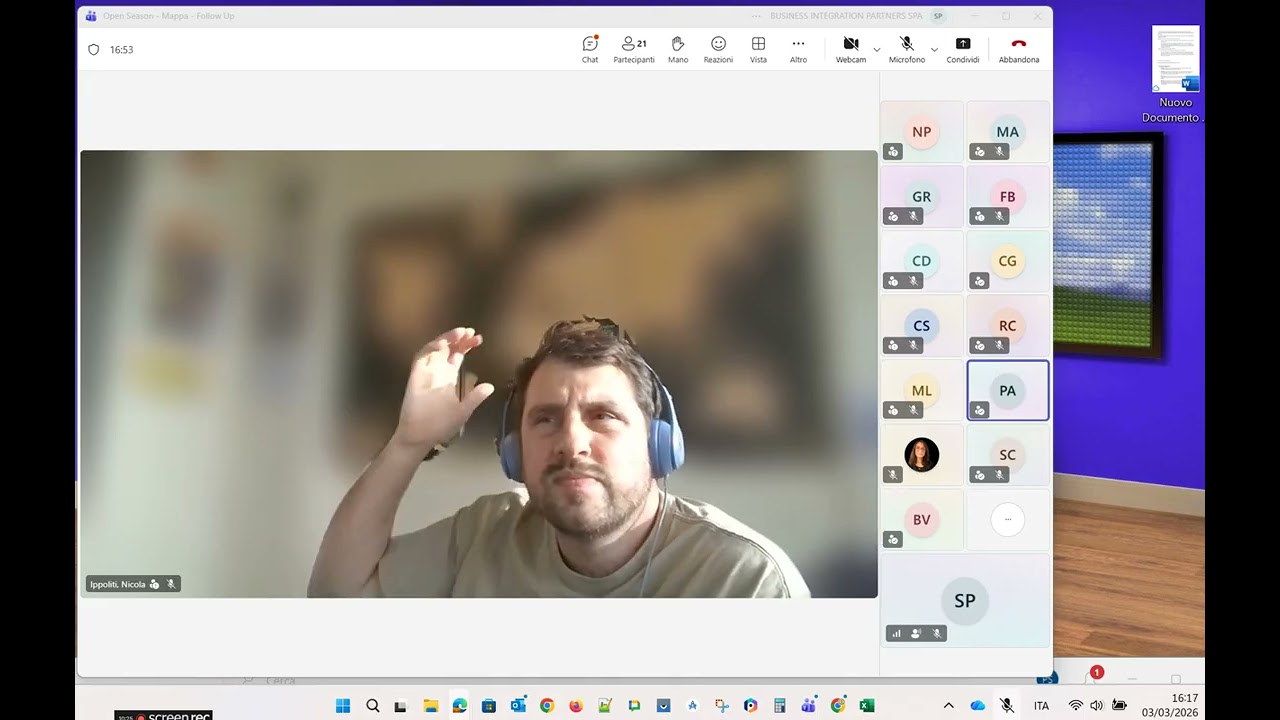Show more participants with ellipsis tile
The image size is (1280, 720).
(1008, 519)
